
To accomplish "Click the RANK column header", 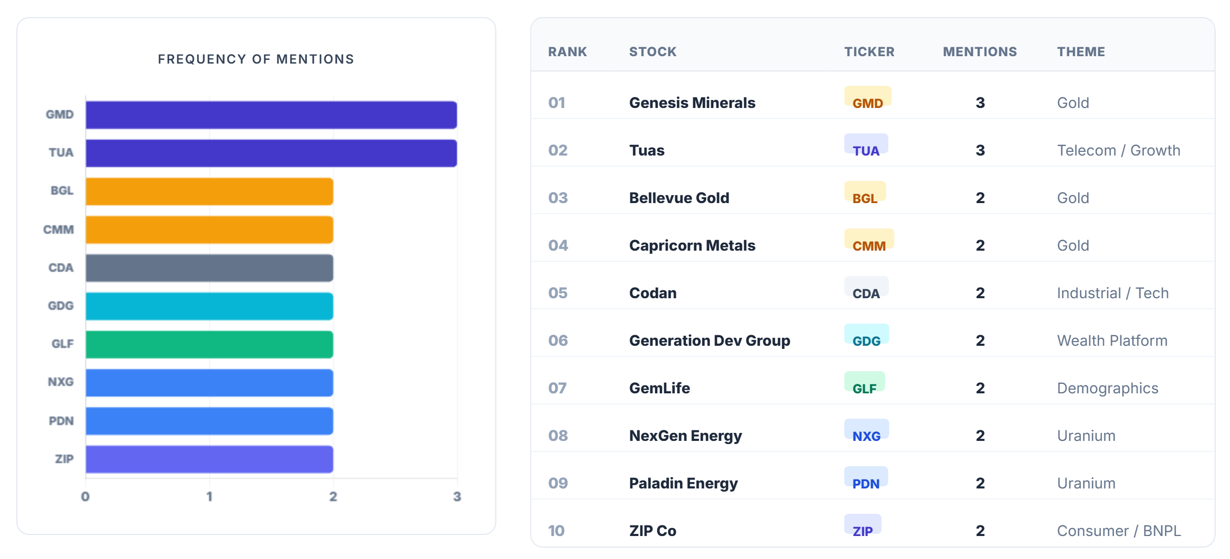I will (x=567, y=52).
